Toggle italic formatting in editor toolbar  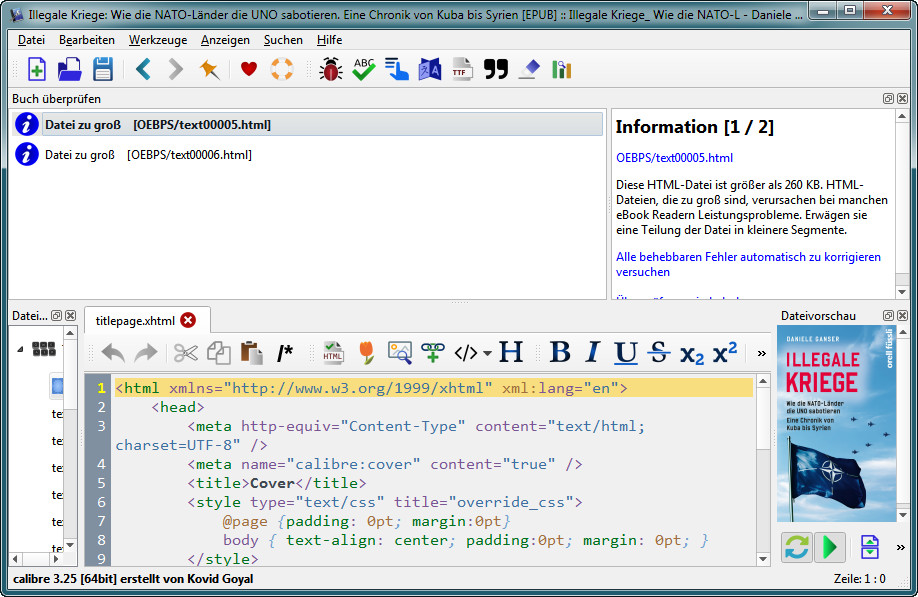pos(592,352)
